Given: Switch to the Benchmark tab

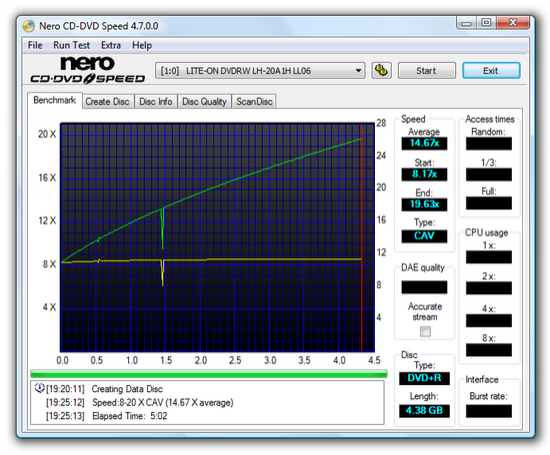Looking at the screenshot, I should (x=55, y=100).
